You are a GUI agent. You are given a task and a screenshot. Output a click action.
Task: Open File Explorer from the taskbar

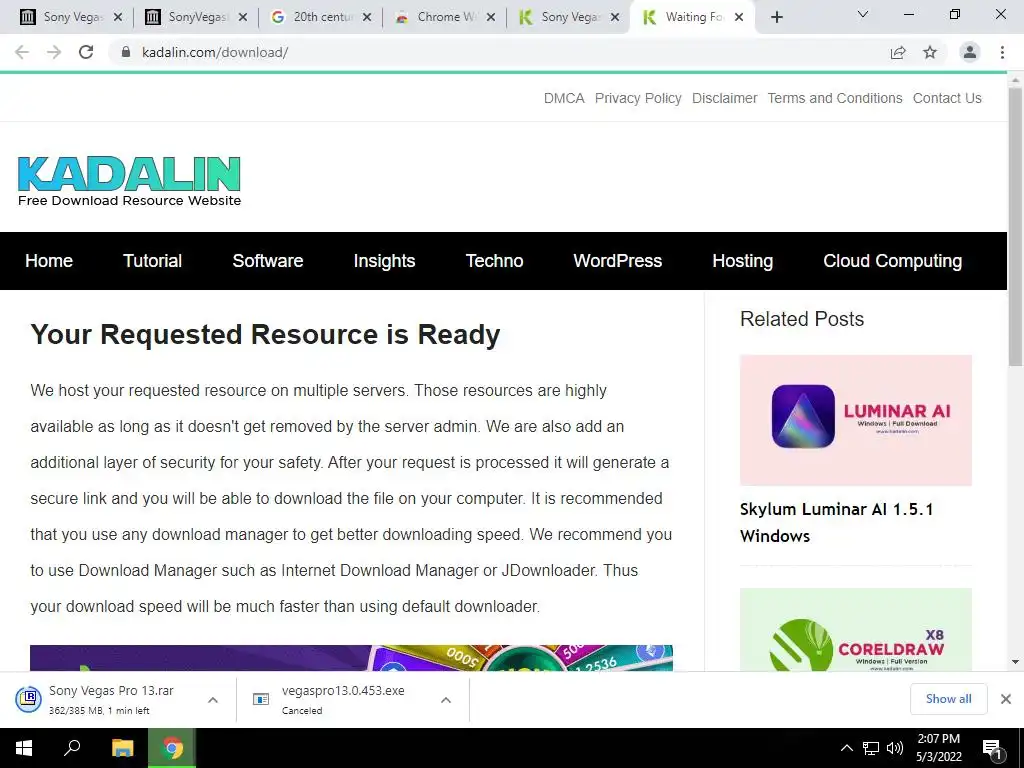122,748
